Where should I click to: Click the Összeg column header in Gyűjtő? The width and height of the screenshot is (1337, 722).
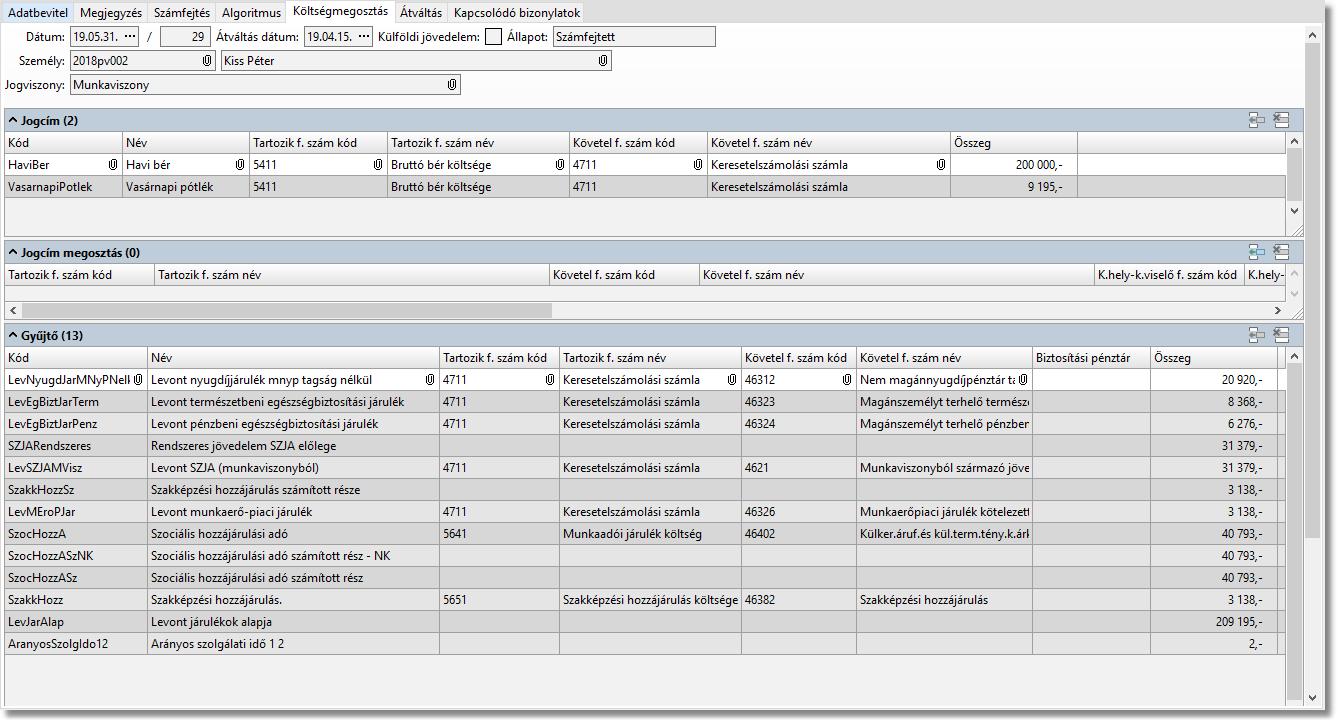[1213, 358]
